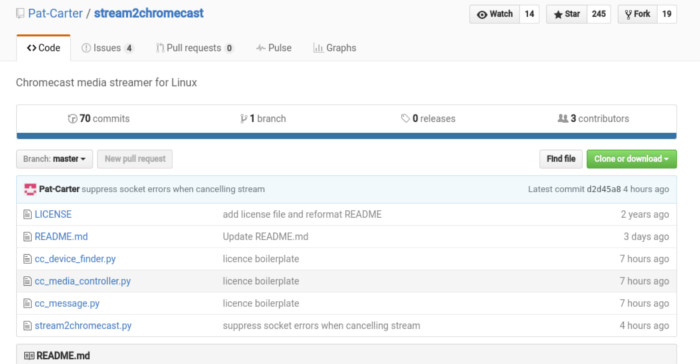View the 1 branch list
This screenshot has height=364, width=700.
[263, 118]
